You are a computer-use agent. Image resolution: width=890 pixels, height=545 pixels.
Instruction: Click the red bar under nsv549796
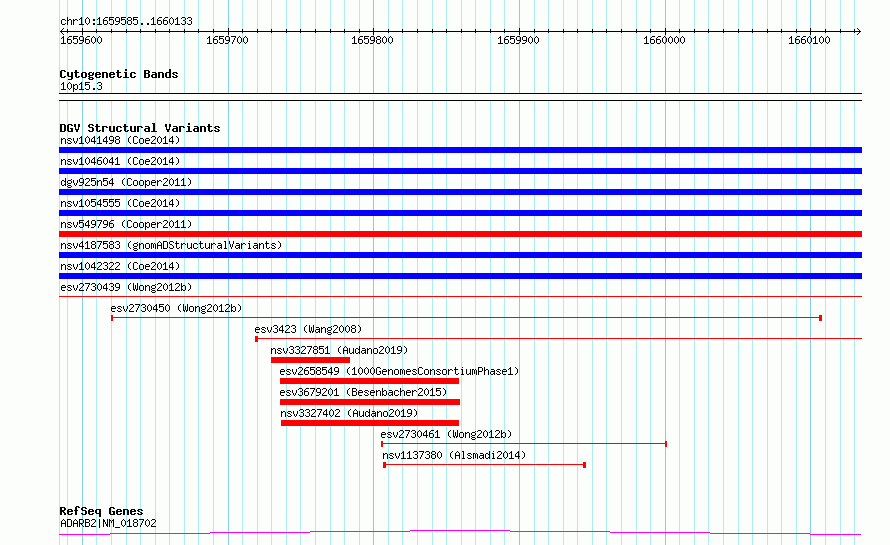point(460,234)
